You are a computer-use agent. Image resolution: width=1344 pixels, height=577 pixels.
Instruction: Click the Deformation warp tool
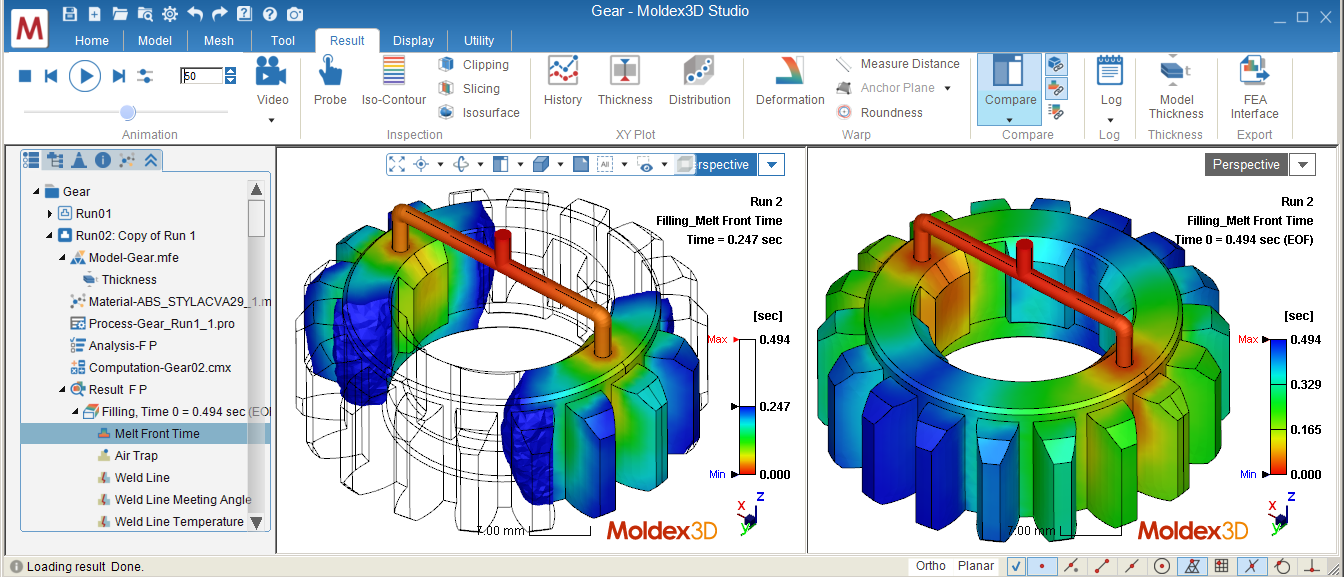coord(789,80)
